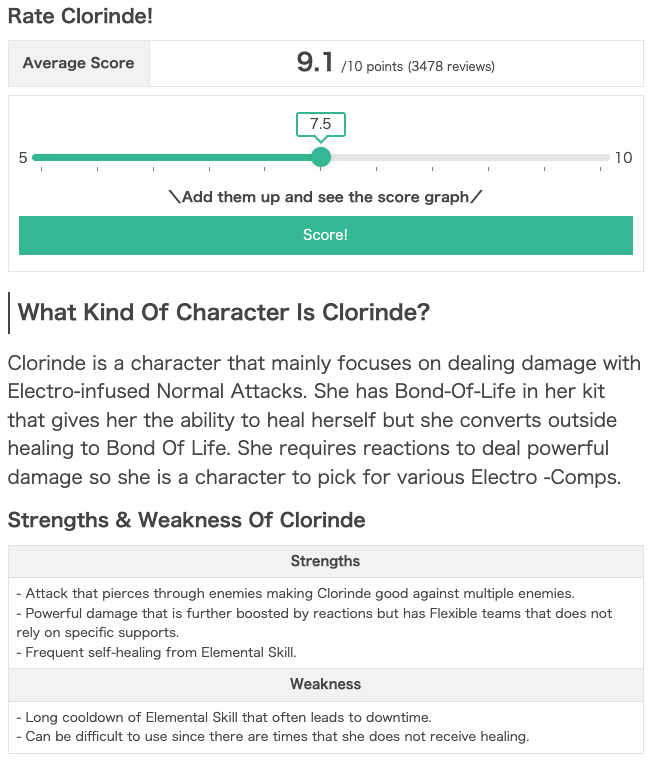Image resolution: width=653 pixels, height=761 pixels.
Task: Select the Average Score label cell
Action: pyautogui.click(x=78, y=63)
